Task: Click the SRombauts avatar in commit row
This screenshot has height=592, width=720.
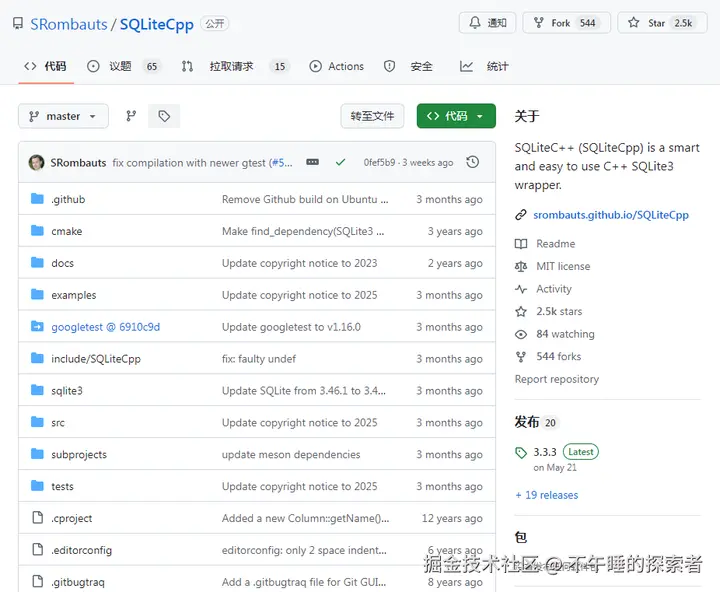Action: (36, 163)
